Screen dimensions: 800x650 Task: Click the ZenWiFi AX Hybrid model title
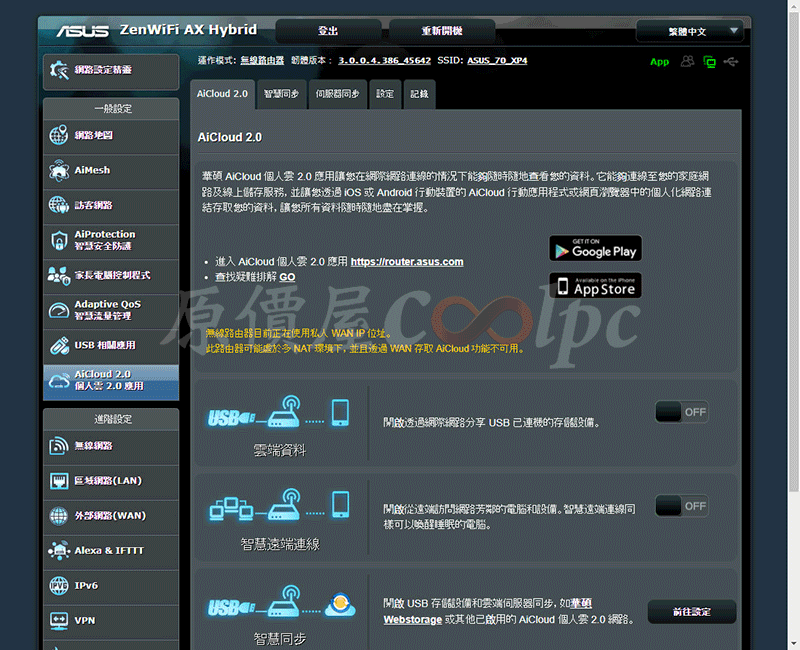tap(188, 30)
